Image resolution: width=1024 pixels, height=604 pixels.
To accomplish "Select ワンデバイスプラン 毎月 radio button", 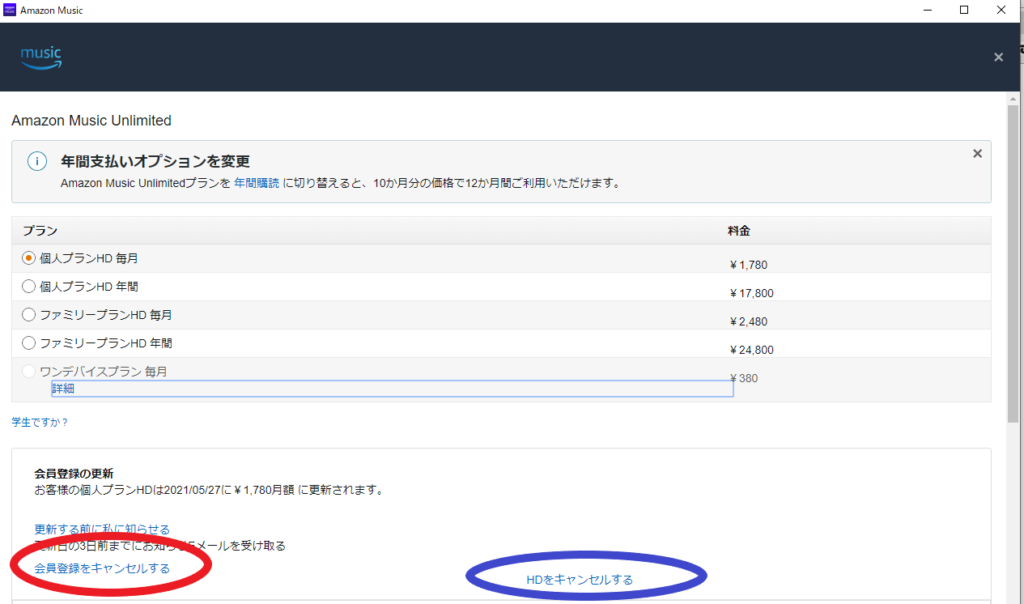I will click(28, 371).
